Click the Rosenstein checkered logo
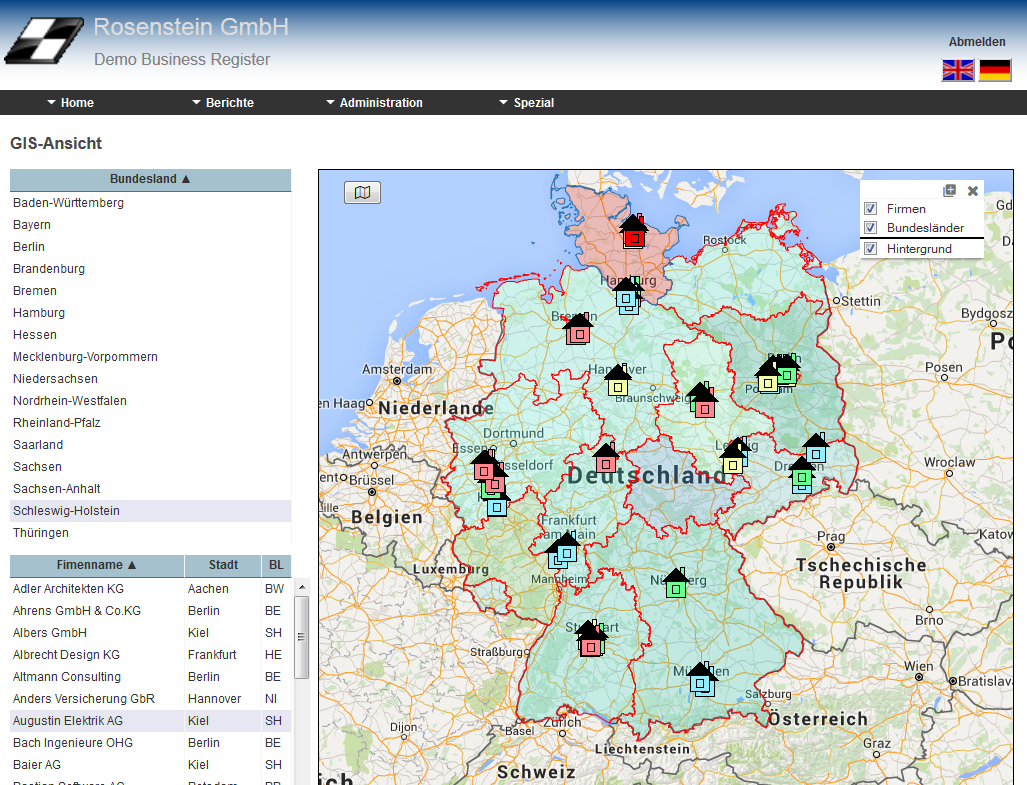The image size is (1027, 785). [43, 41]
